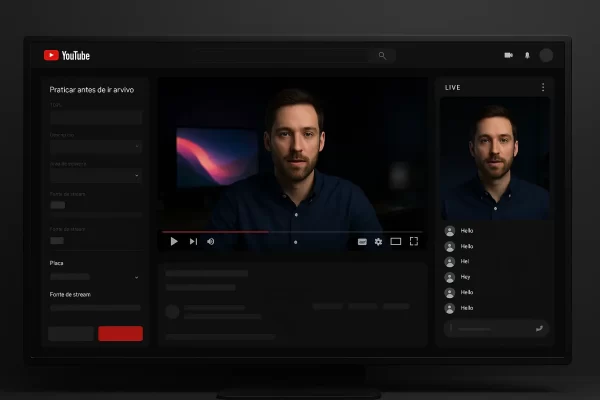Screen dimensions: 600x400
Task: Open the player settings gear
Action: click(378, 241)
